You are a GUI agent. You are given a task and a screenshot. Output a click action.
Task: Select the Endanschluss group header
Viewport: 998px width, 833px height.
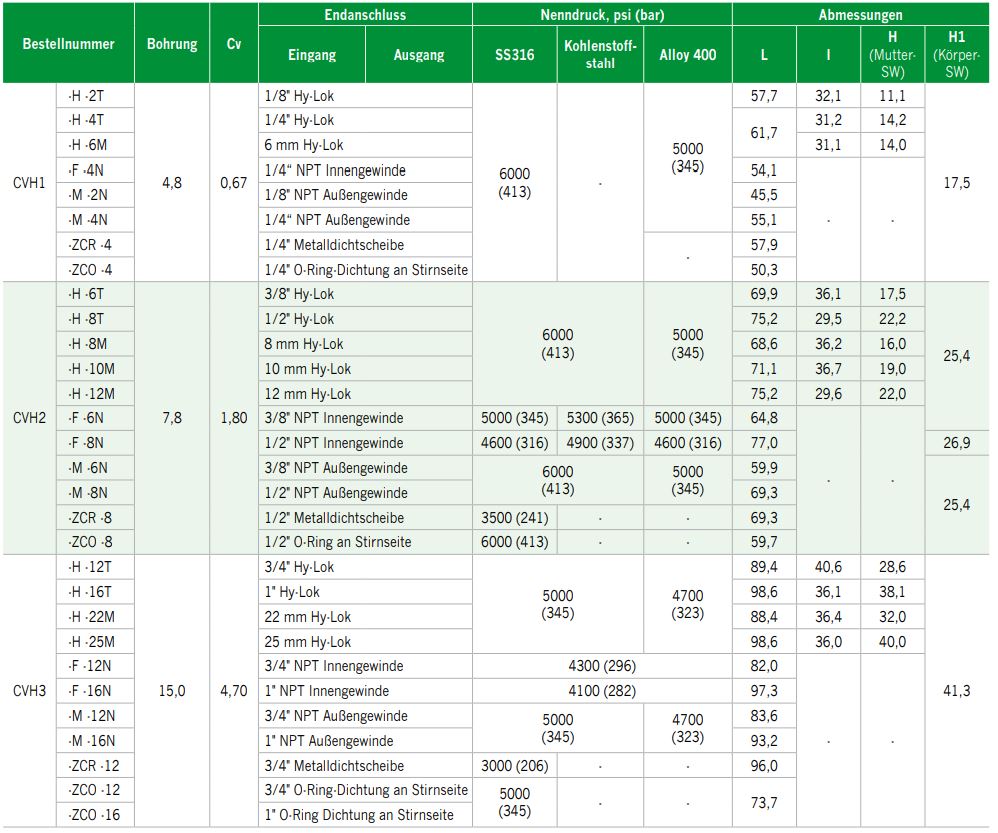(x=365, y=15)
